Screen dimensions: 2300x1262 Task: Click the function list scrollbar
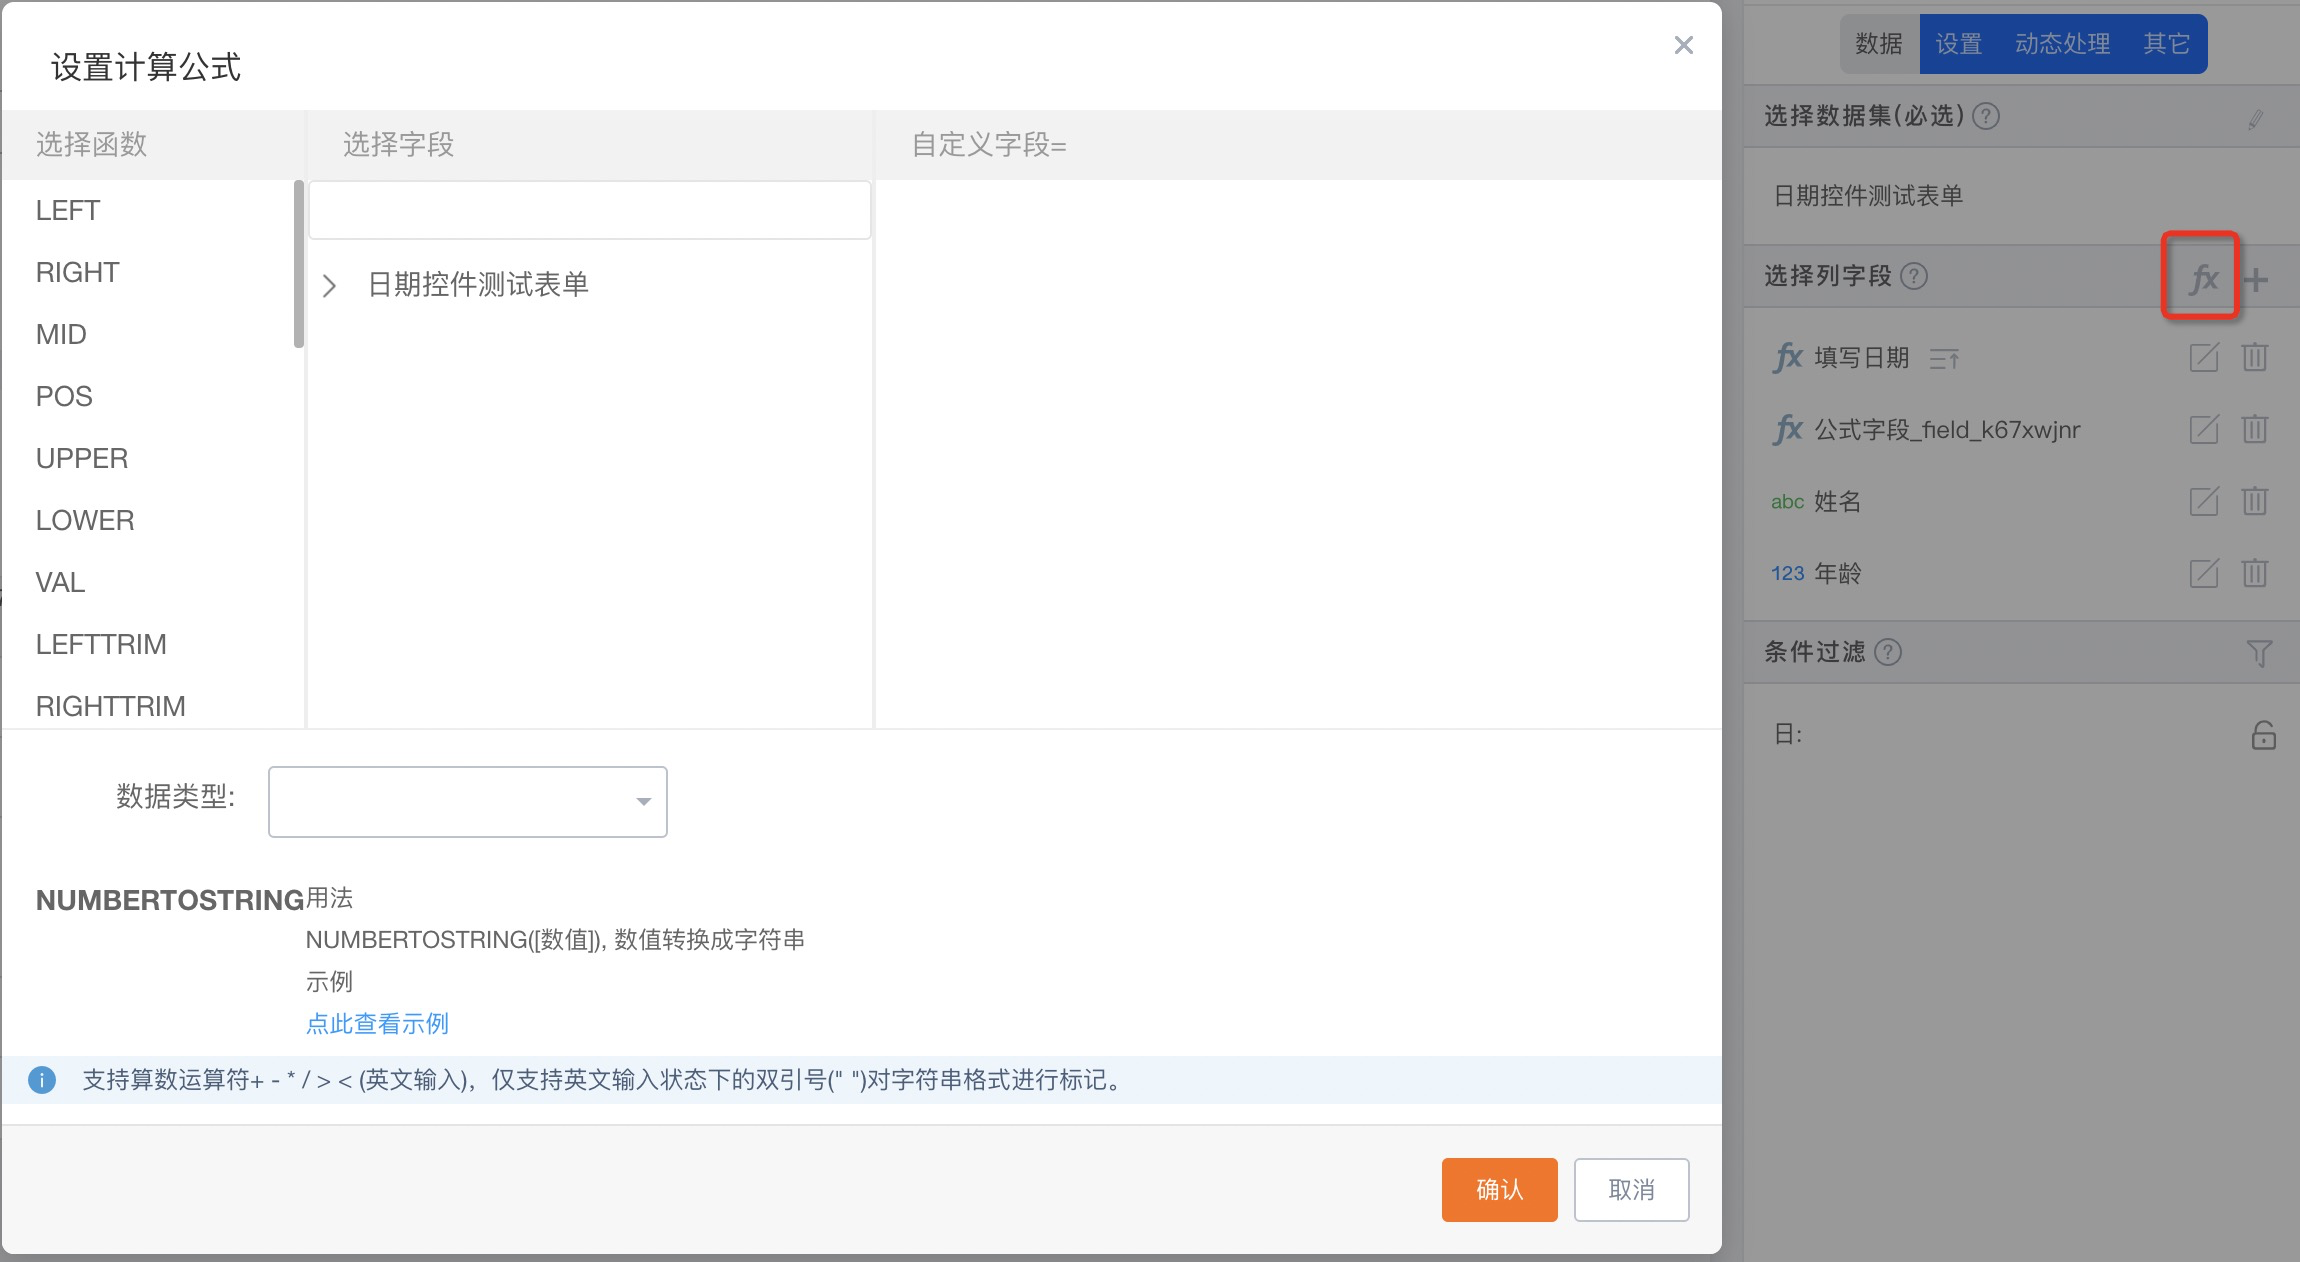click(298, 265)
